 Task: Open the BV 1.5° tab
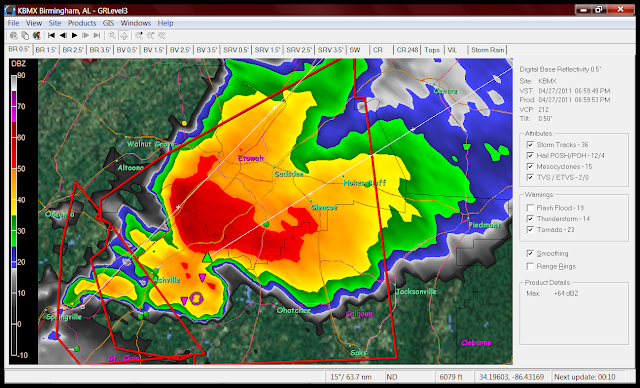153,50
